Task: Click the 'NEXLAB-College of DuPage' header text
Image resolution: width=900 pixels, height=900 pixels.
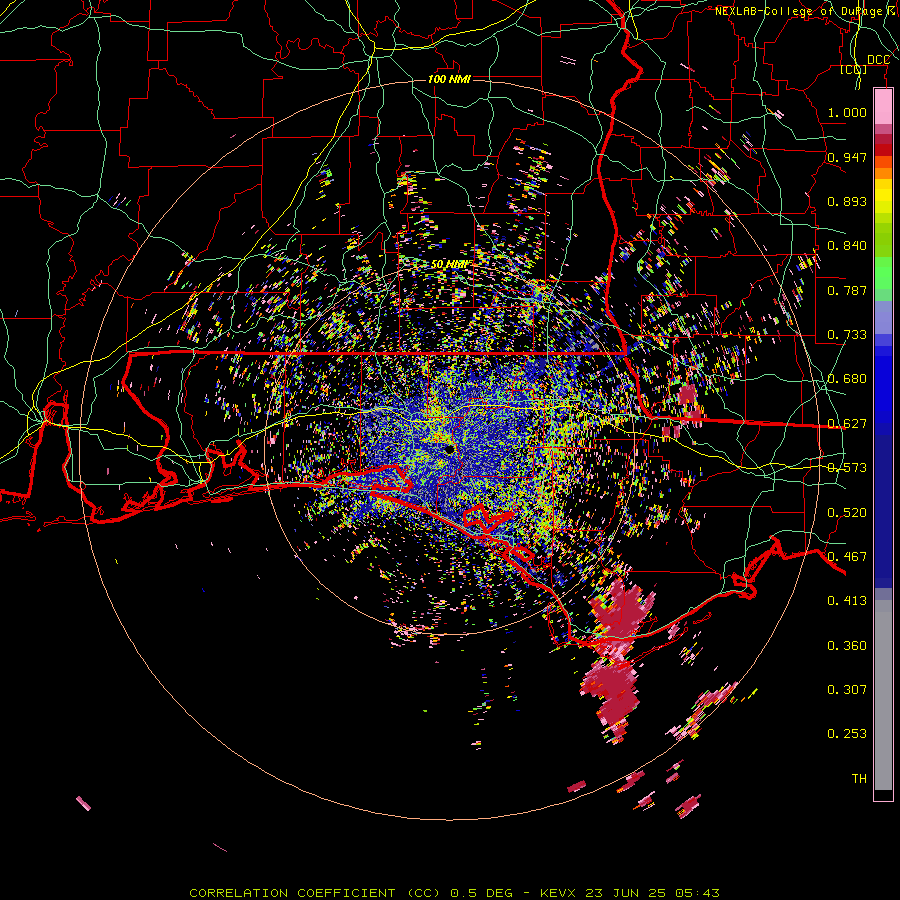Action: 798,11
